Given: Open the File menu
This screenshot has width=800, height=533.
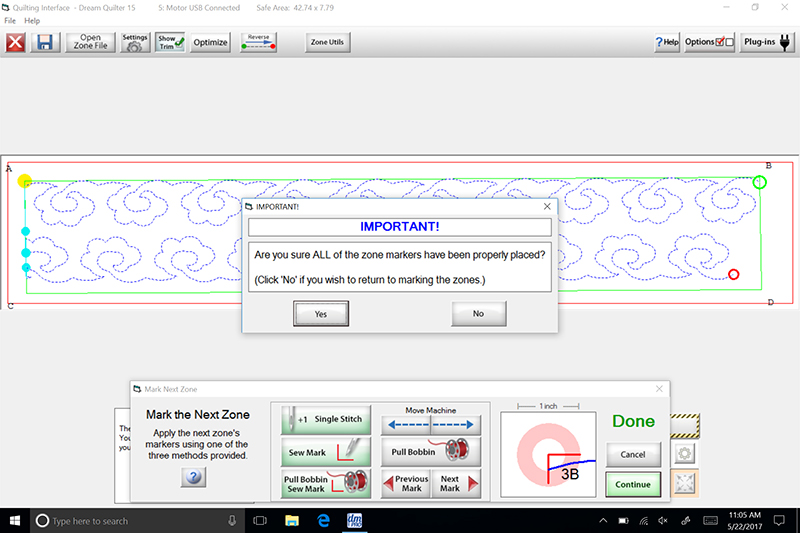Looking at the screenshot, I should pos(11,21).
